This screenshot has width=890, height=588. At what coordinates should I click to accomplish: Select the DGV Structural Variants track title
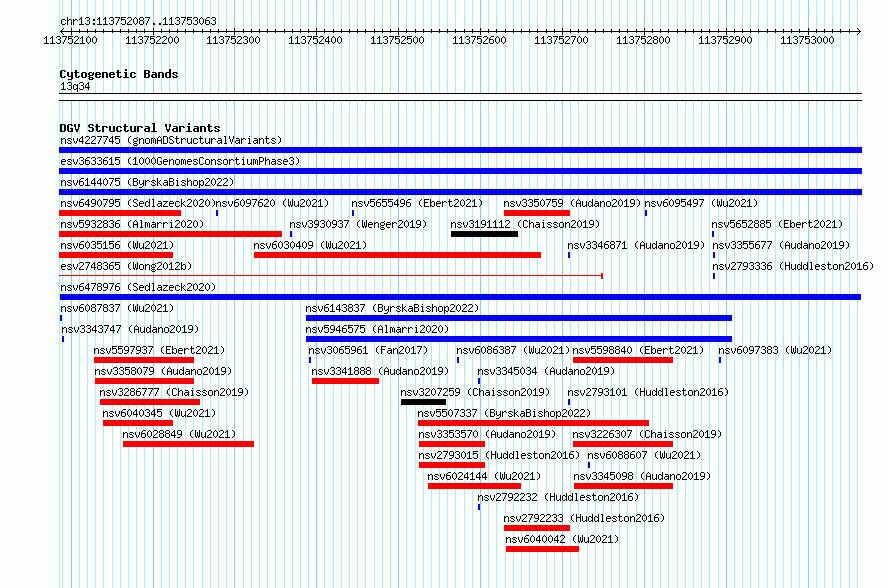tap(140, 128)
